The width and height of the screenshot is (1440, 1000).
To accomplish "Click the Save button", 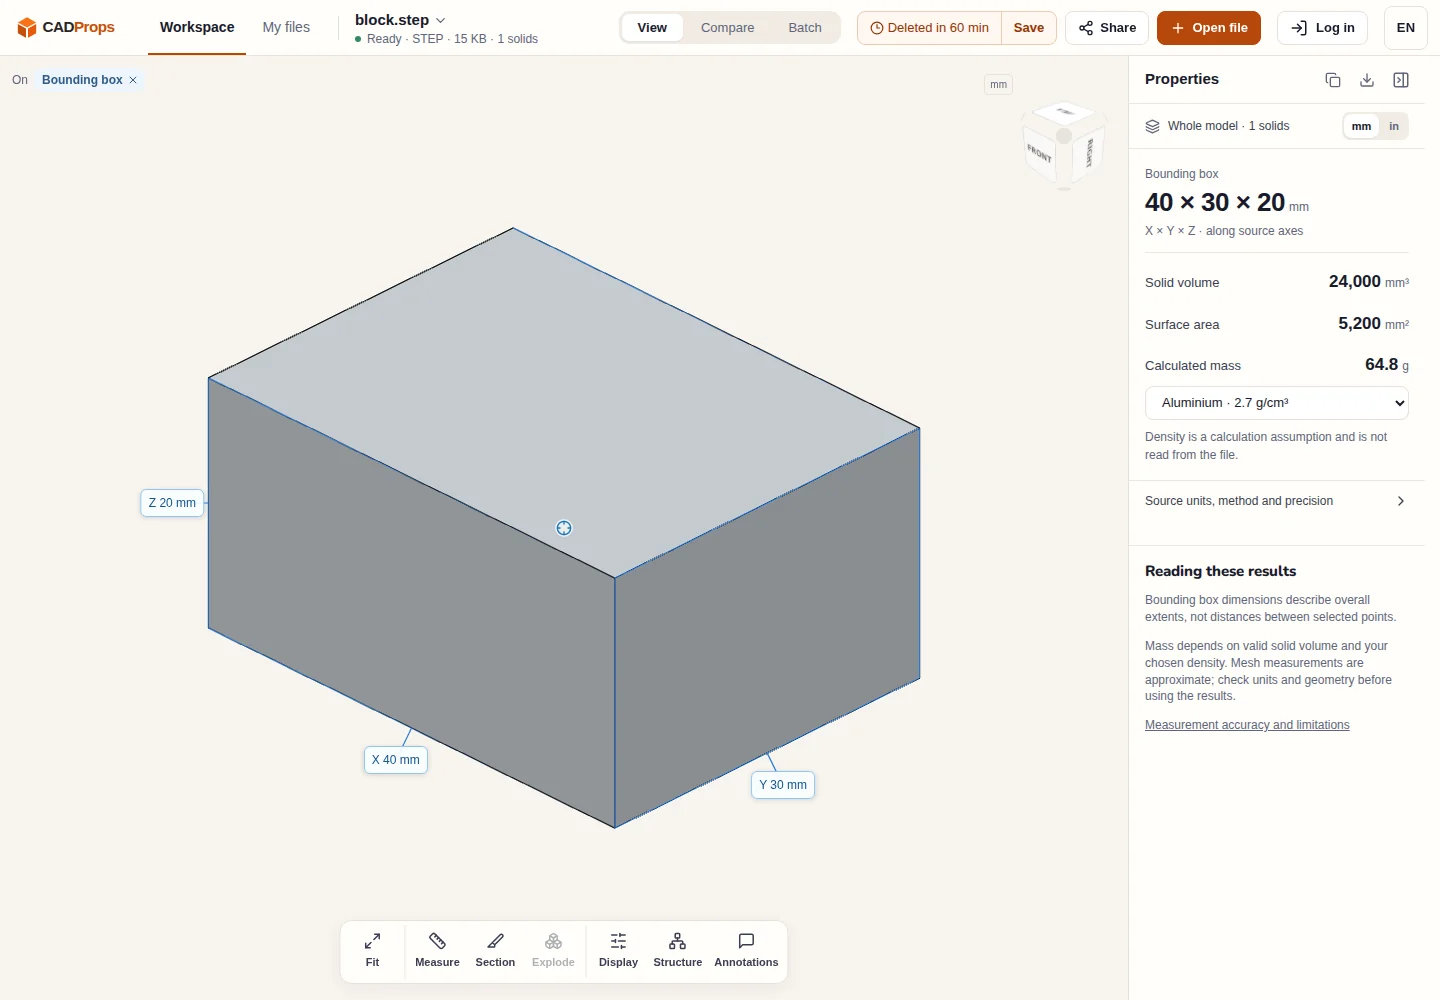I will click(x=1028, y=28).
